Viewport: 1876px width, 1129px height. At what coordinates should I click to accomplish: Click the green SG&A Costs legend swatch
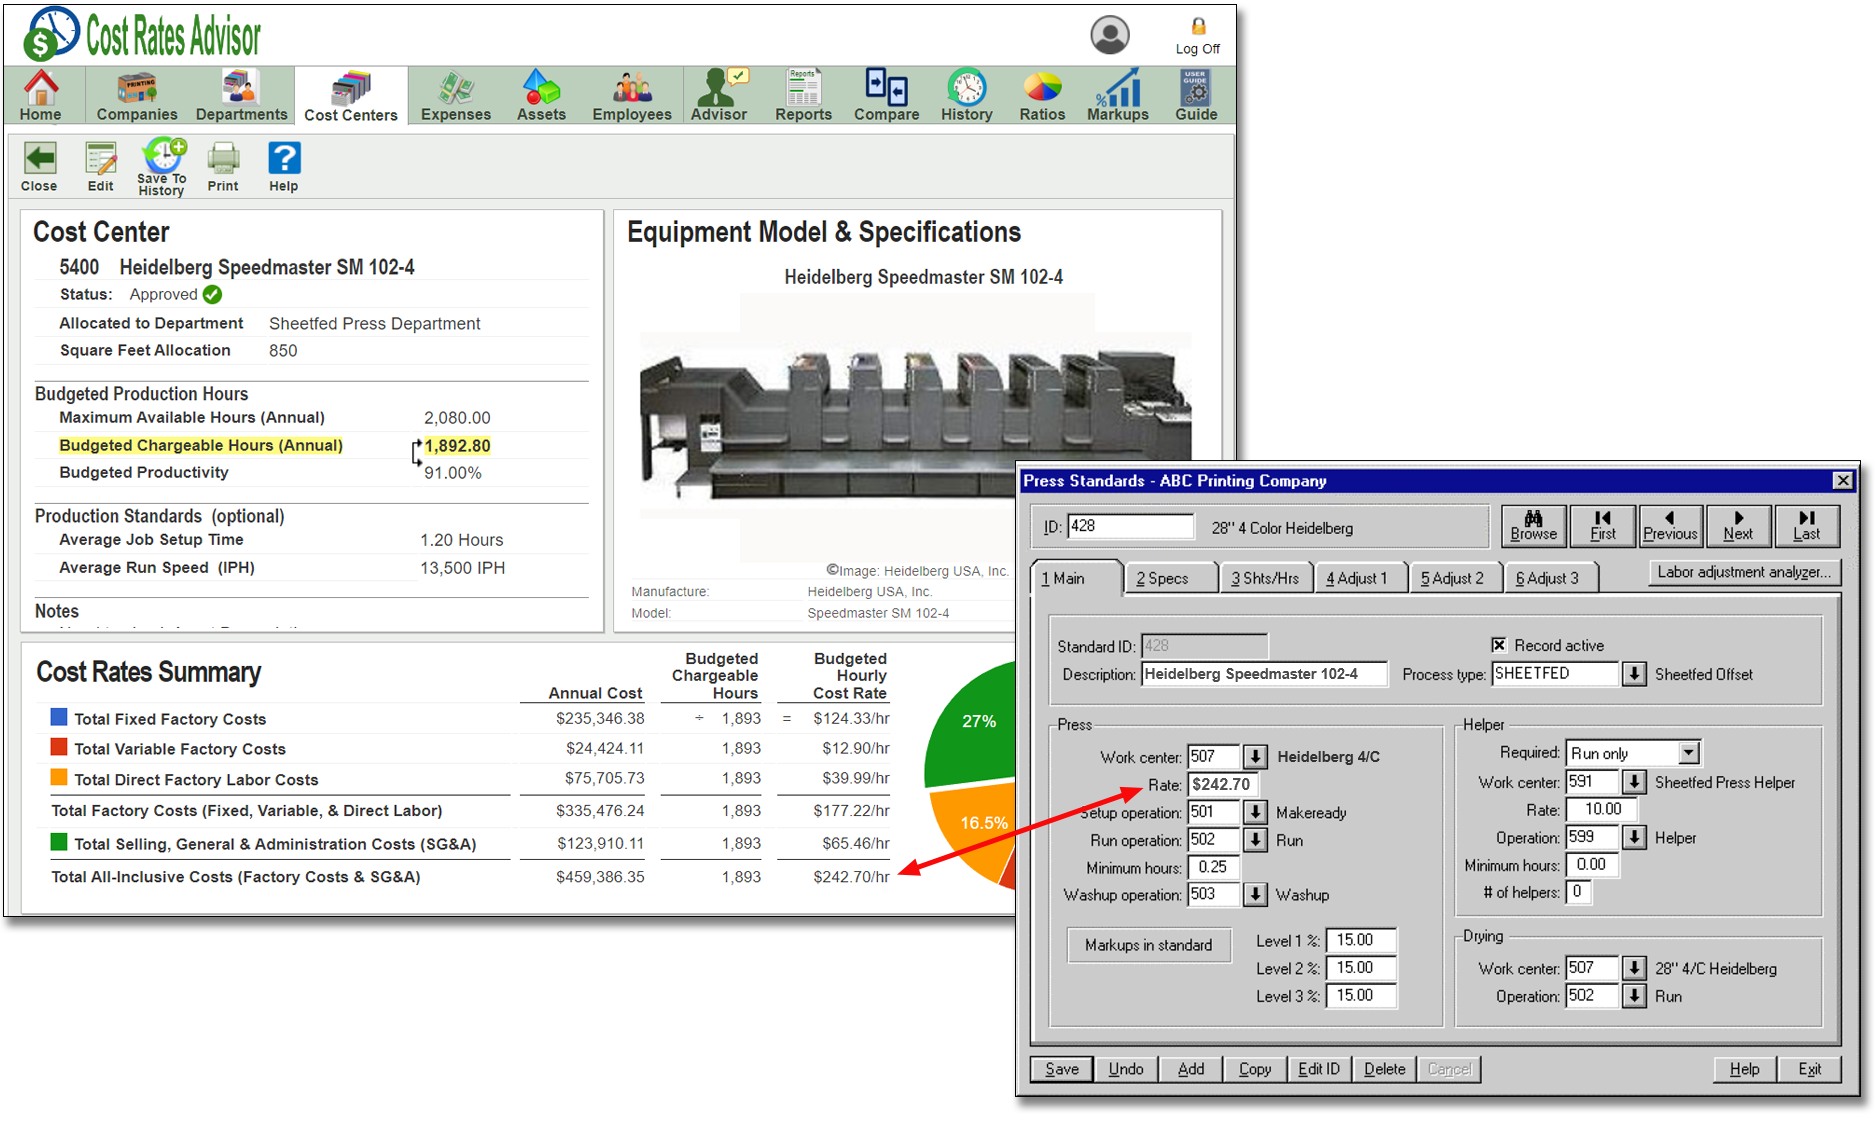pyautogui.click(x=59, y=842)
